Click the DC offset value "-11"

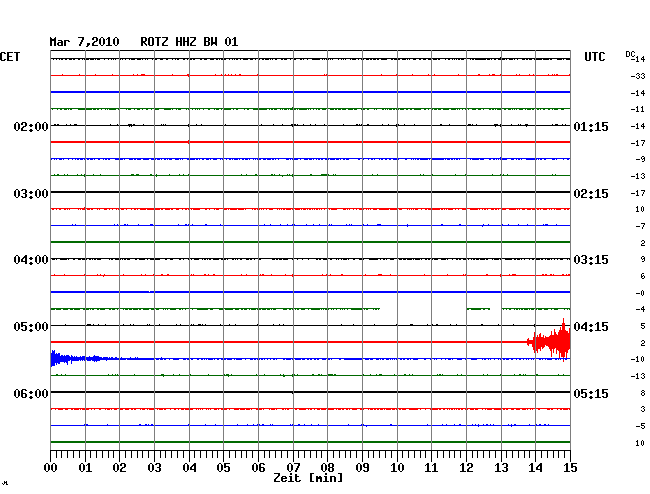pos(638,109)
